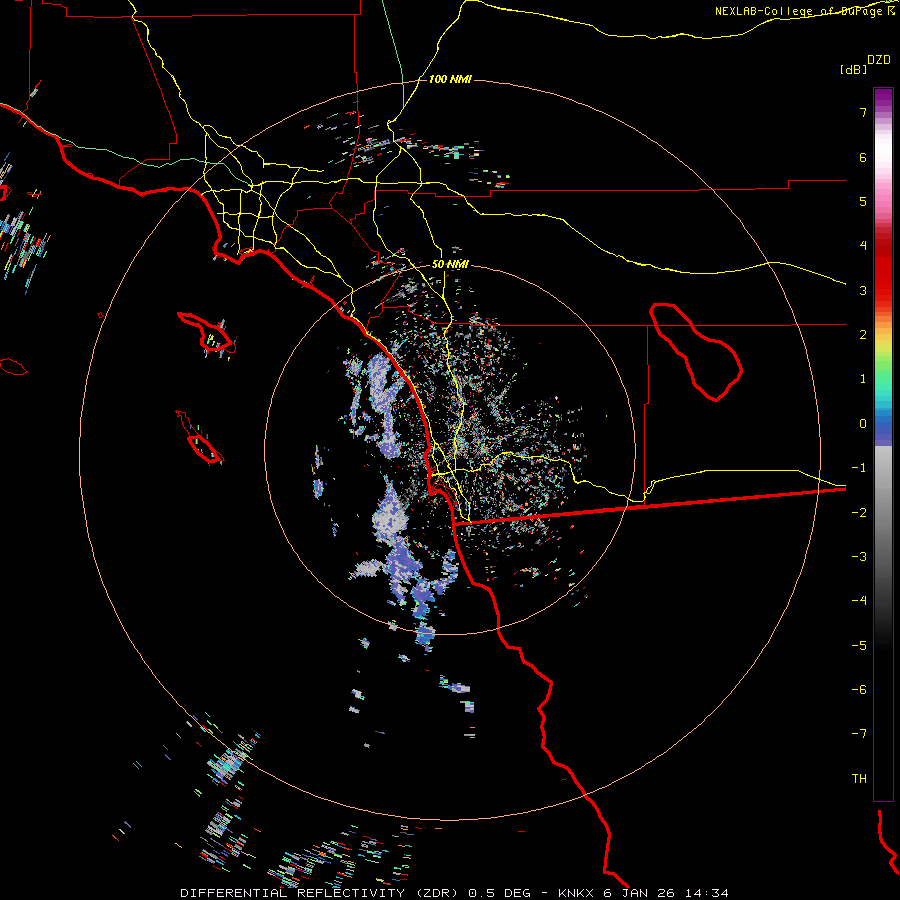Click the DZD color scale title
This screenshot has width=900, height=900.
click(x=879, y=60)
